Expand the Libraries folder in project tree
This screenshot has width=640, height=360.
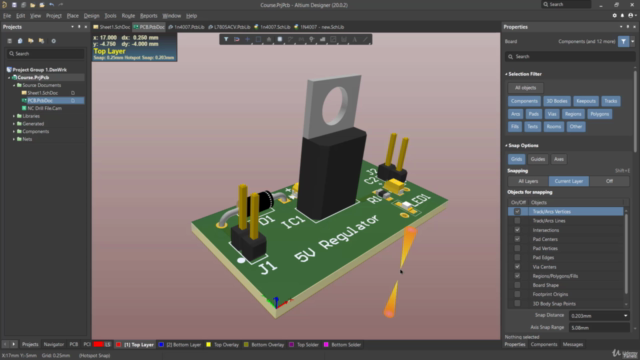[14, 116]
